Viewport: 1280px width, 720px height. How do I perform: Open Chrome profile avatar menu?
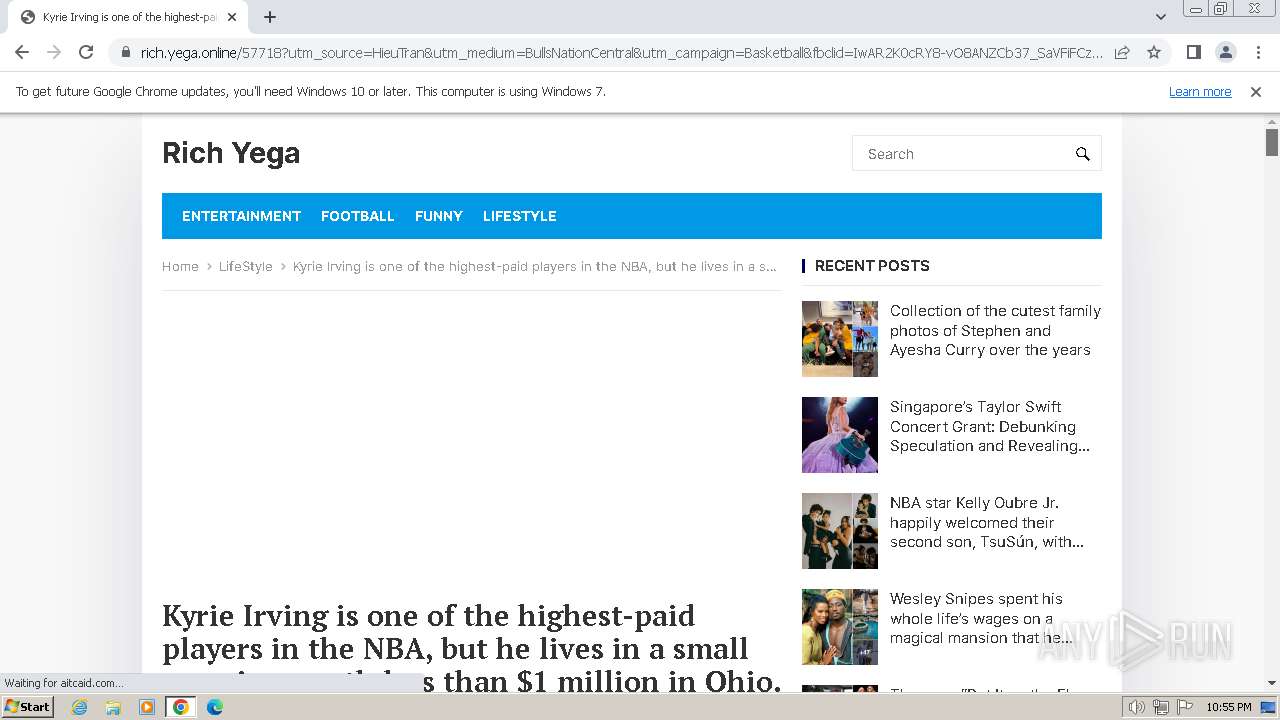[1225, 52]
